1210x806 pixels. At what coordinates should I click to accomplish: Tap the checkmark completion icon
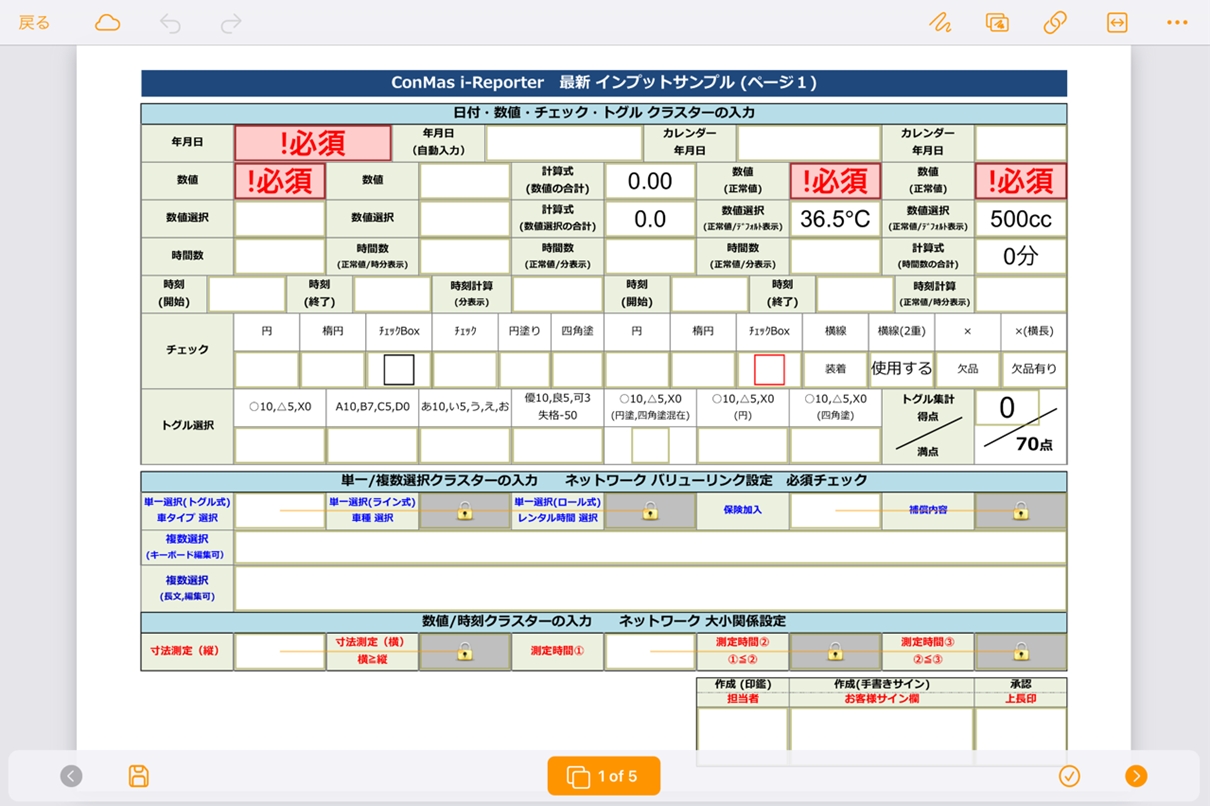(x=1069, y=776)
